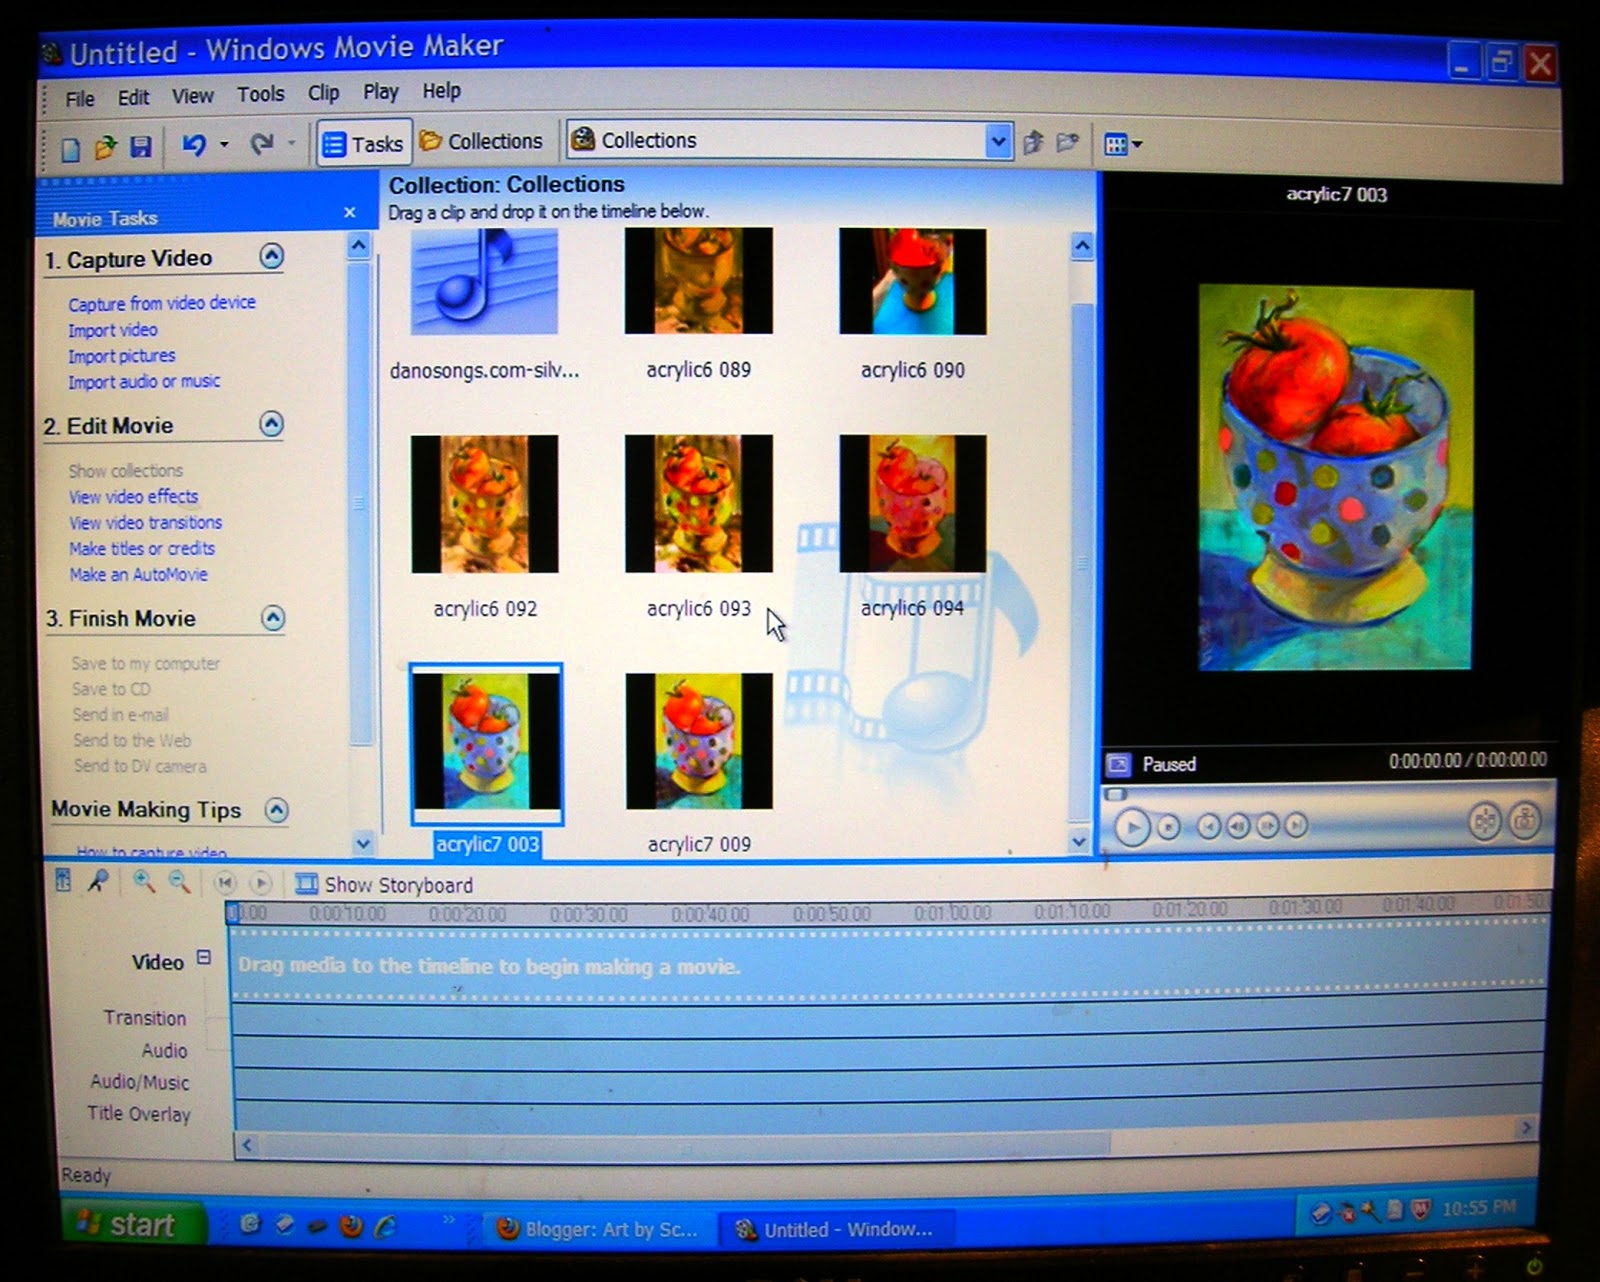
Task: Take a picture from the preview
Action: point(1524,820)
